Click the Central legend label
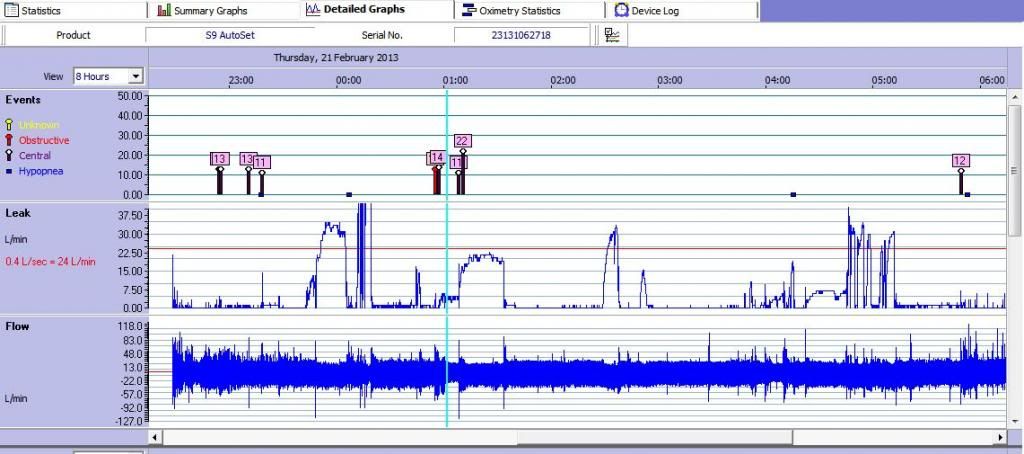The image size is (1024, 454). (35, 155)
